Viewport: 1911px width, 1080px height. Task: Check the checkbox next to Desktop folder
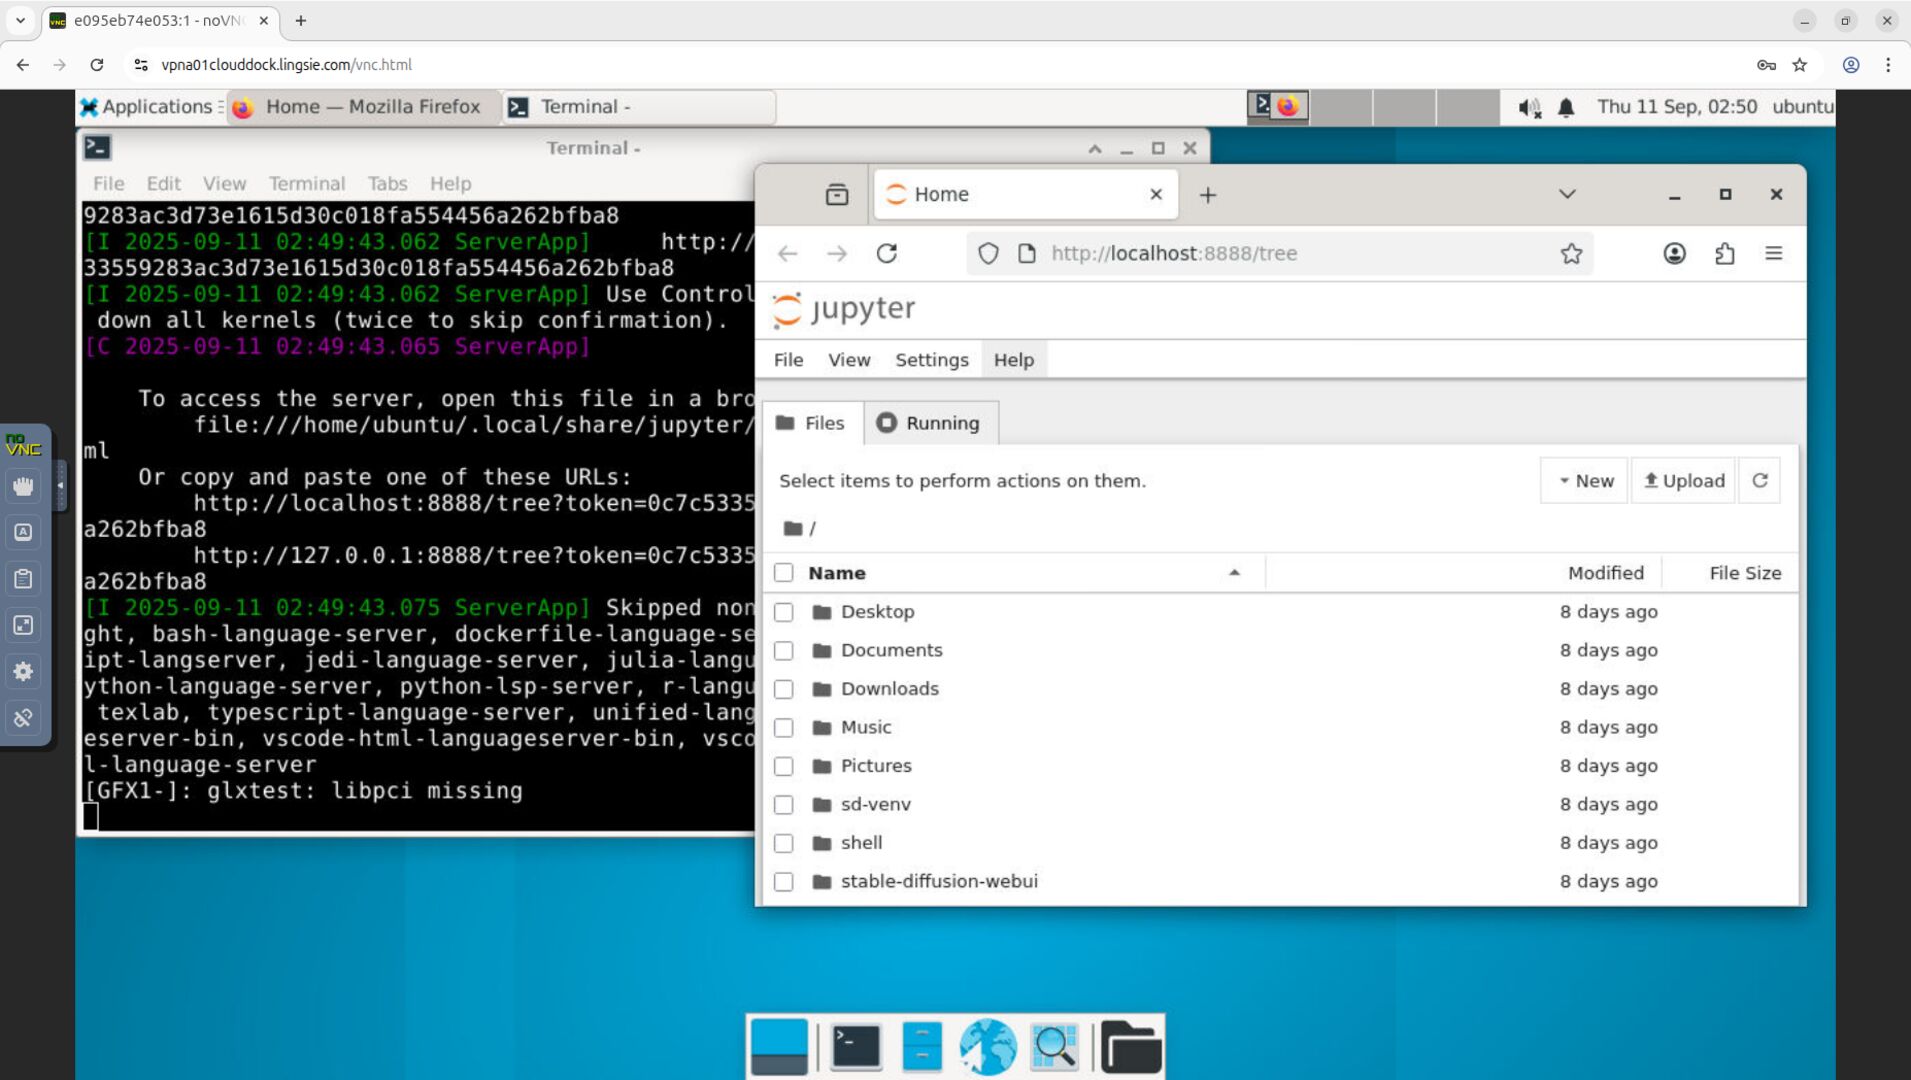[785, 611]
